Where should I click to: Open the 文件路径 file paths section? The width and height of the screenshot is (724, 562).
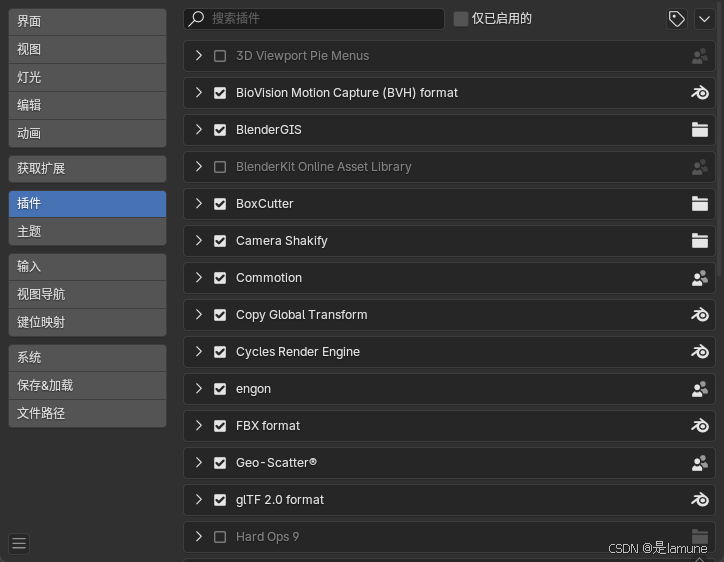87,413
